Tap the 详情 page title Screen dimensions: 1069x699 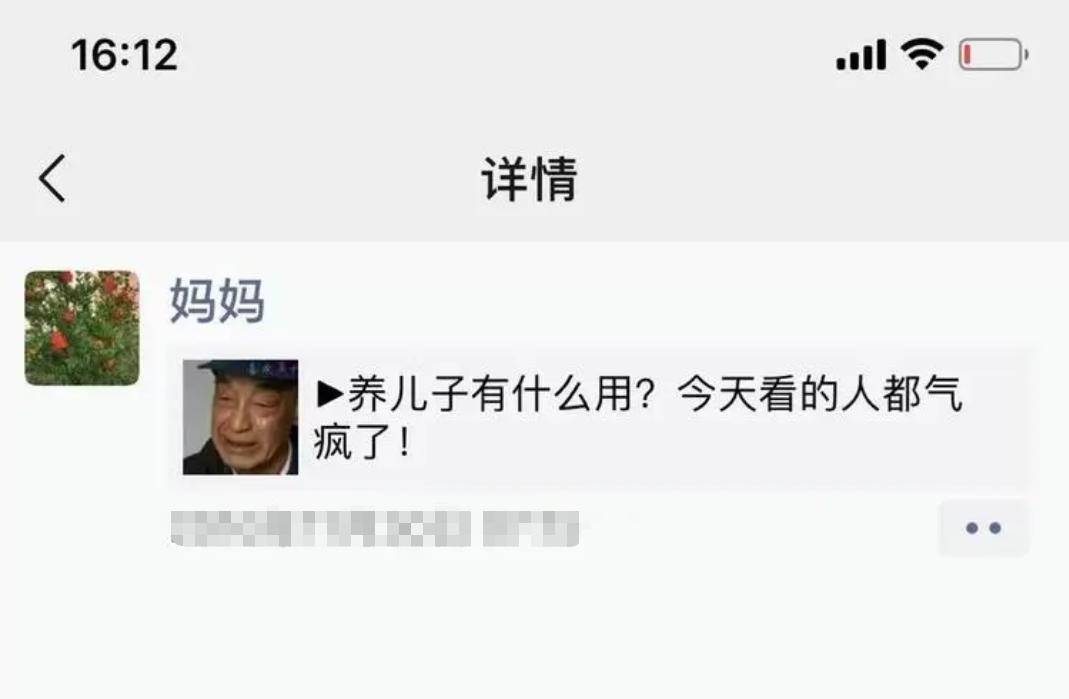[x=530, y=179]
